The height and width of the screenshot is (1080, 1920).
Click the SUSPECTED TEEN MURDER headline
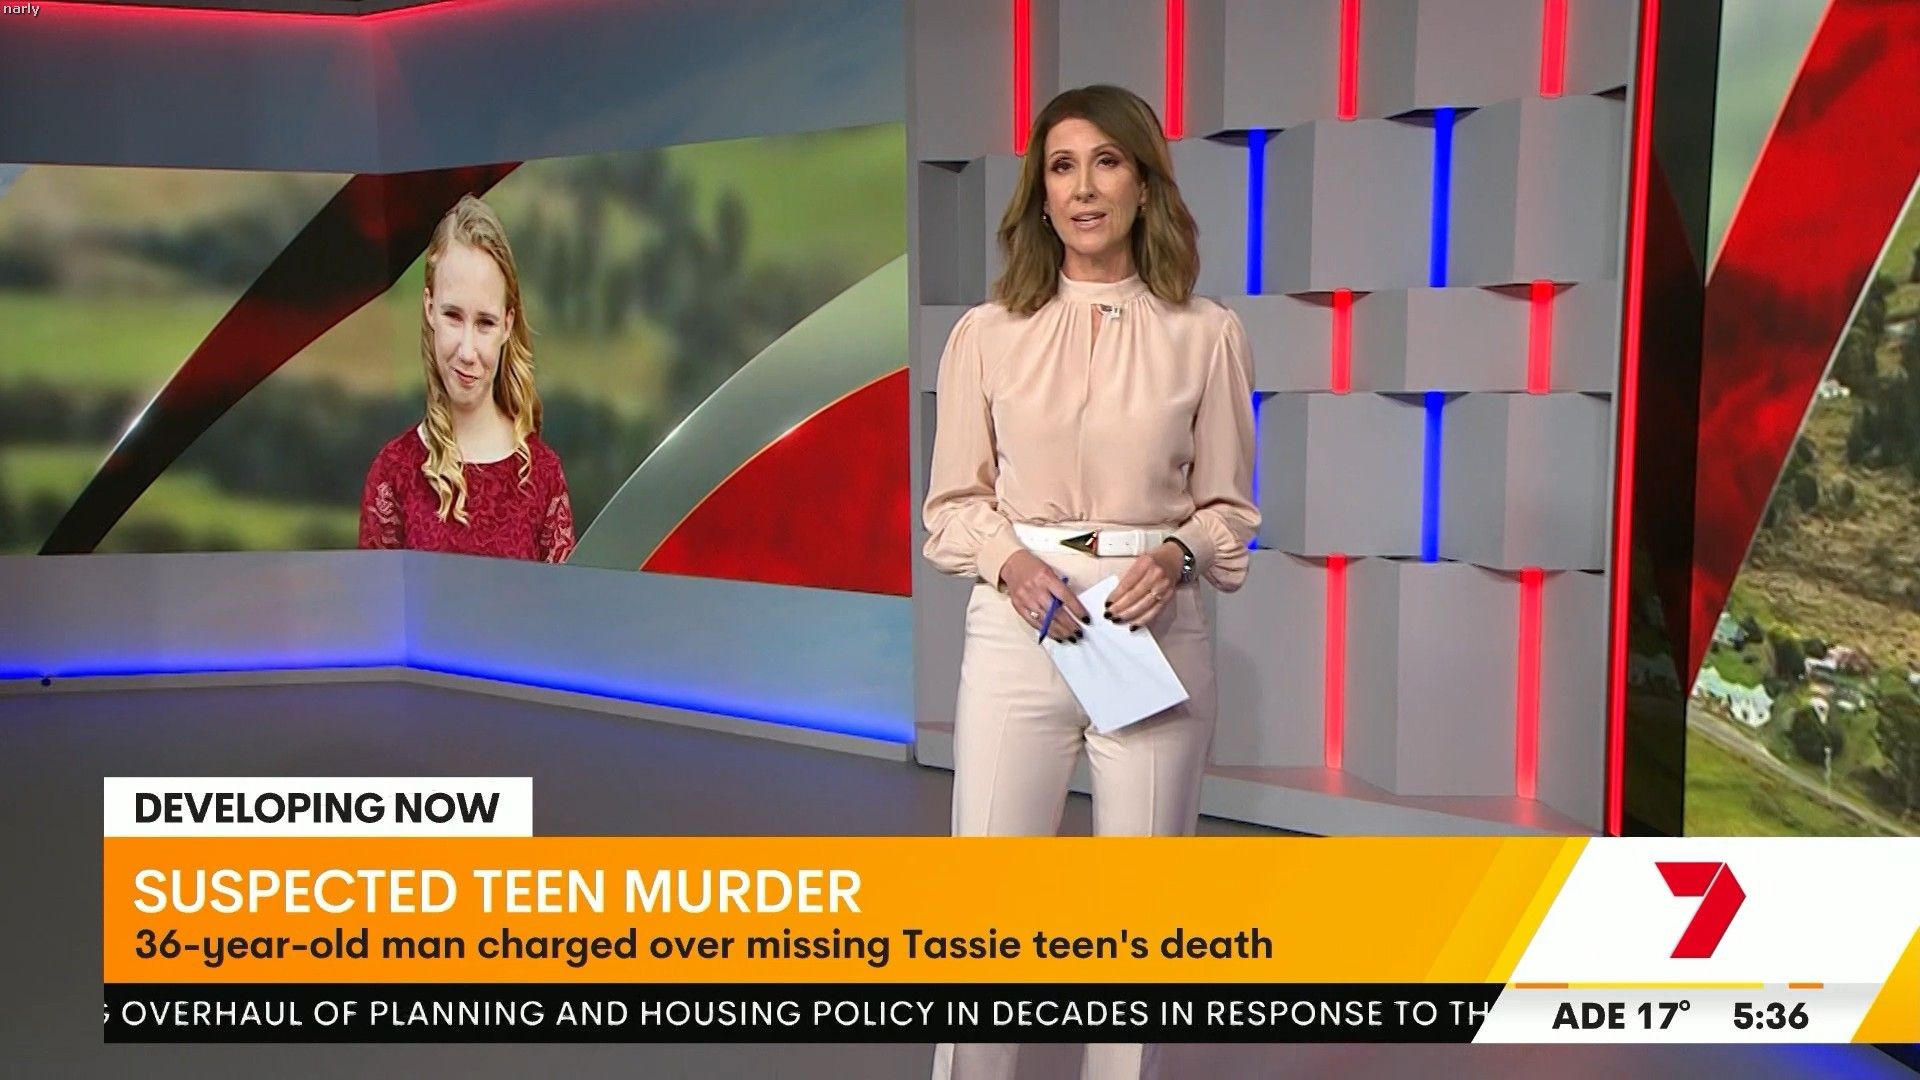pos(497,892)
